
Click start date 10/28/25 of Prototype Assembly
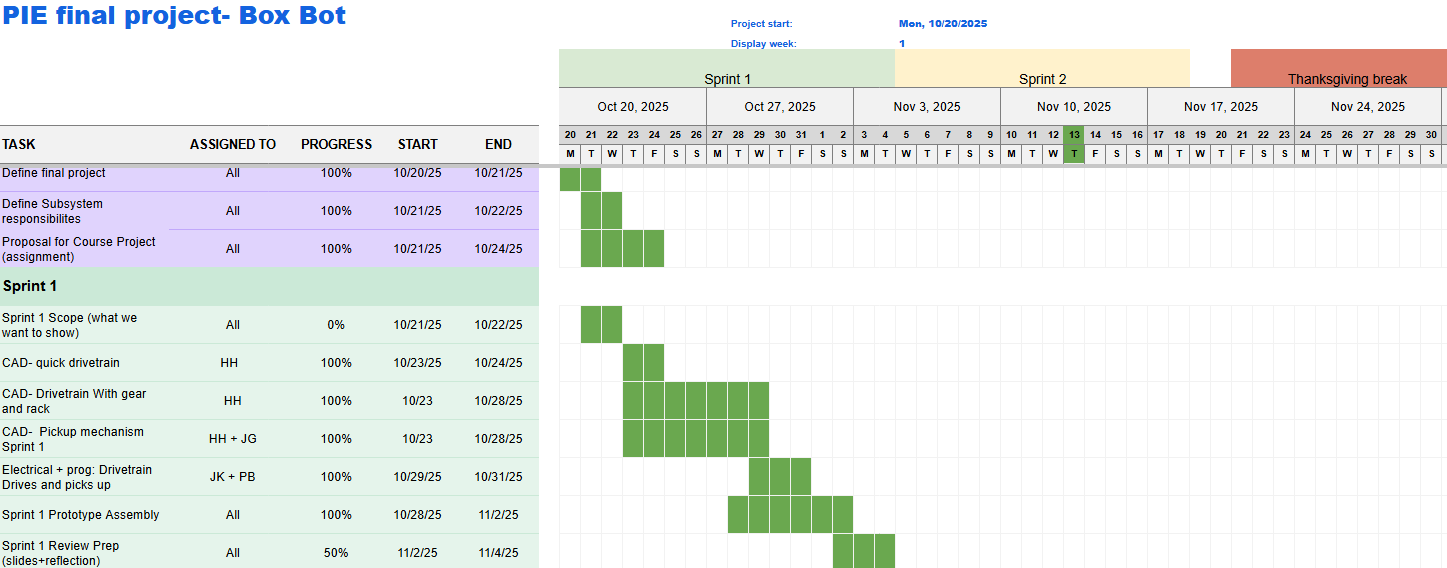click(417, 515)
